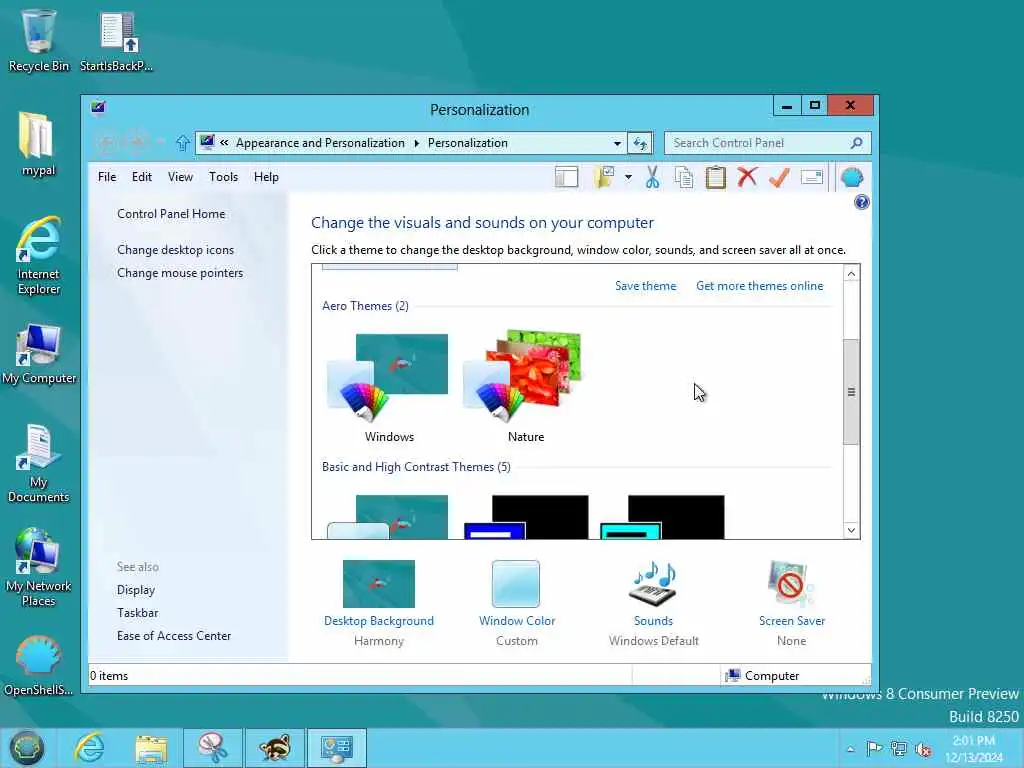1024x768 pixels.
Task: Open the Help menu
Action: [266, 177]
